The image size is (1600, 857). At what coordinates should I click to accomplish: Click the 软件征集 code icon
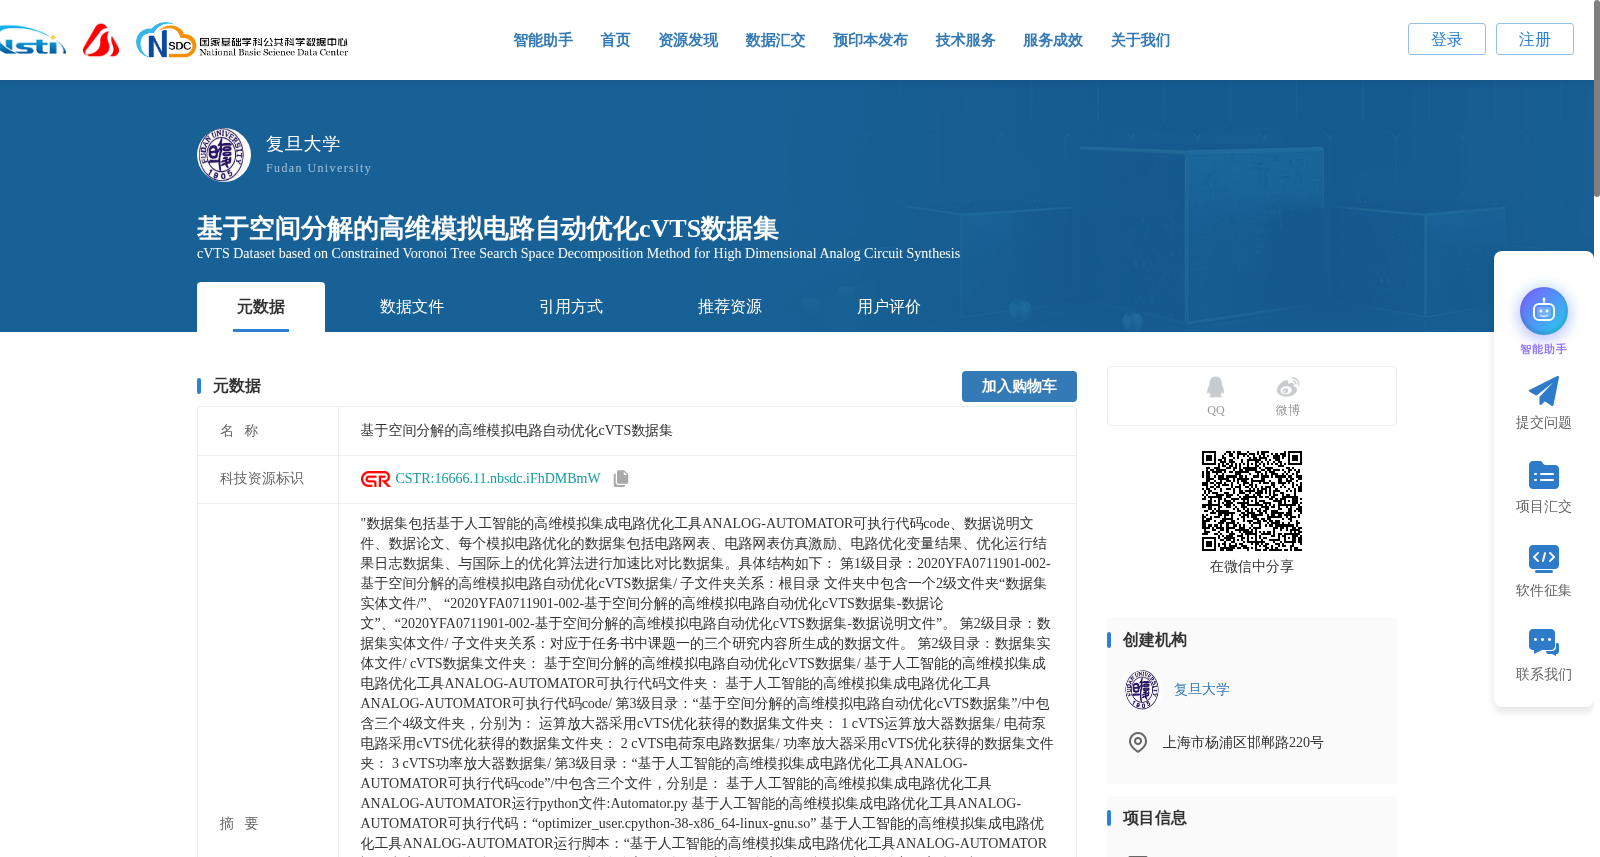1543,558
